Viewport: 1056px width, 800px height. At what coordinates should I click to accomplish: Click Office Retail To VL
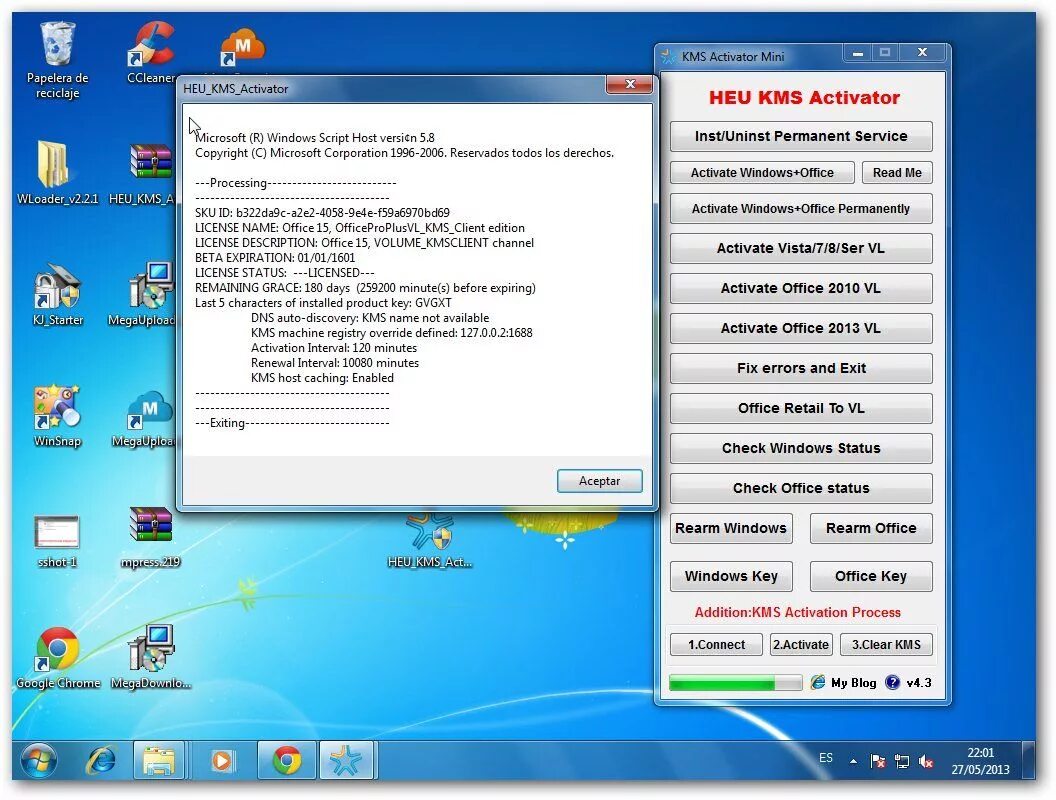[x=801, y=408]
